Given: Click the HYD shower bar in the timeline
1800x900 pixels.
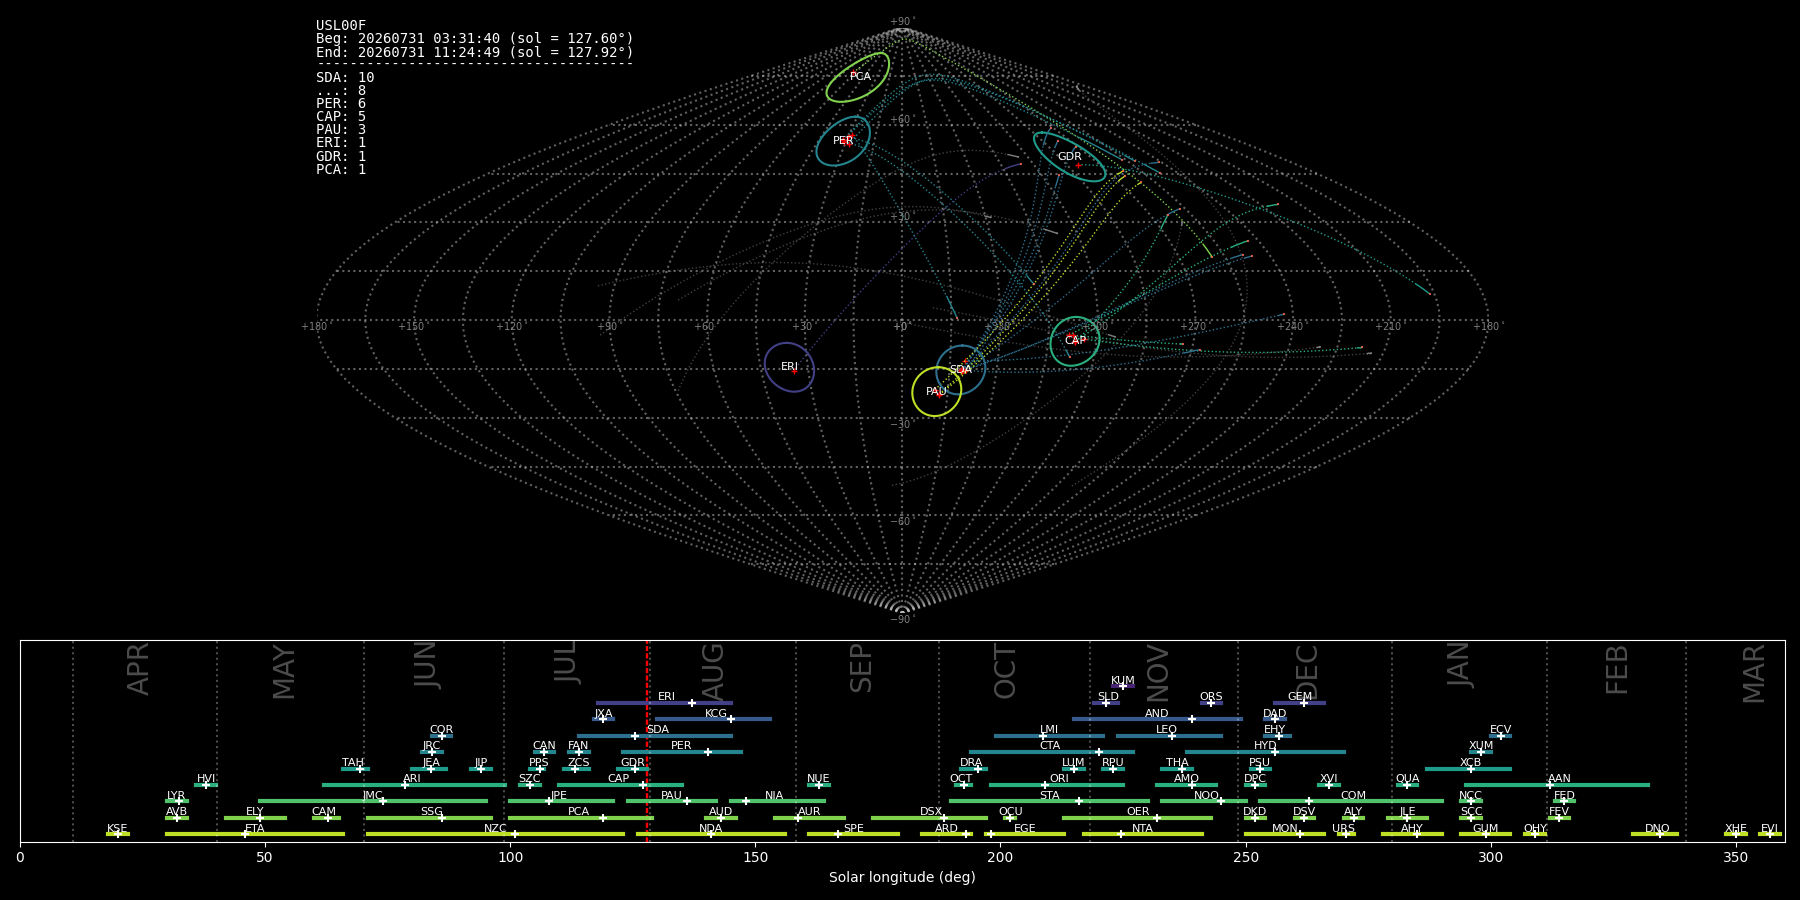Looking at the screenshot, I should coord(1265,752).
